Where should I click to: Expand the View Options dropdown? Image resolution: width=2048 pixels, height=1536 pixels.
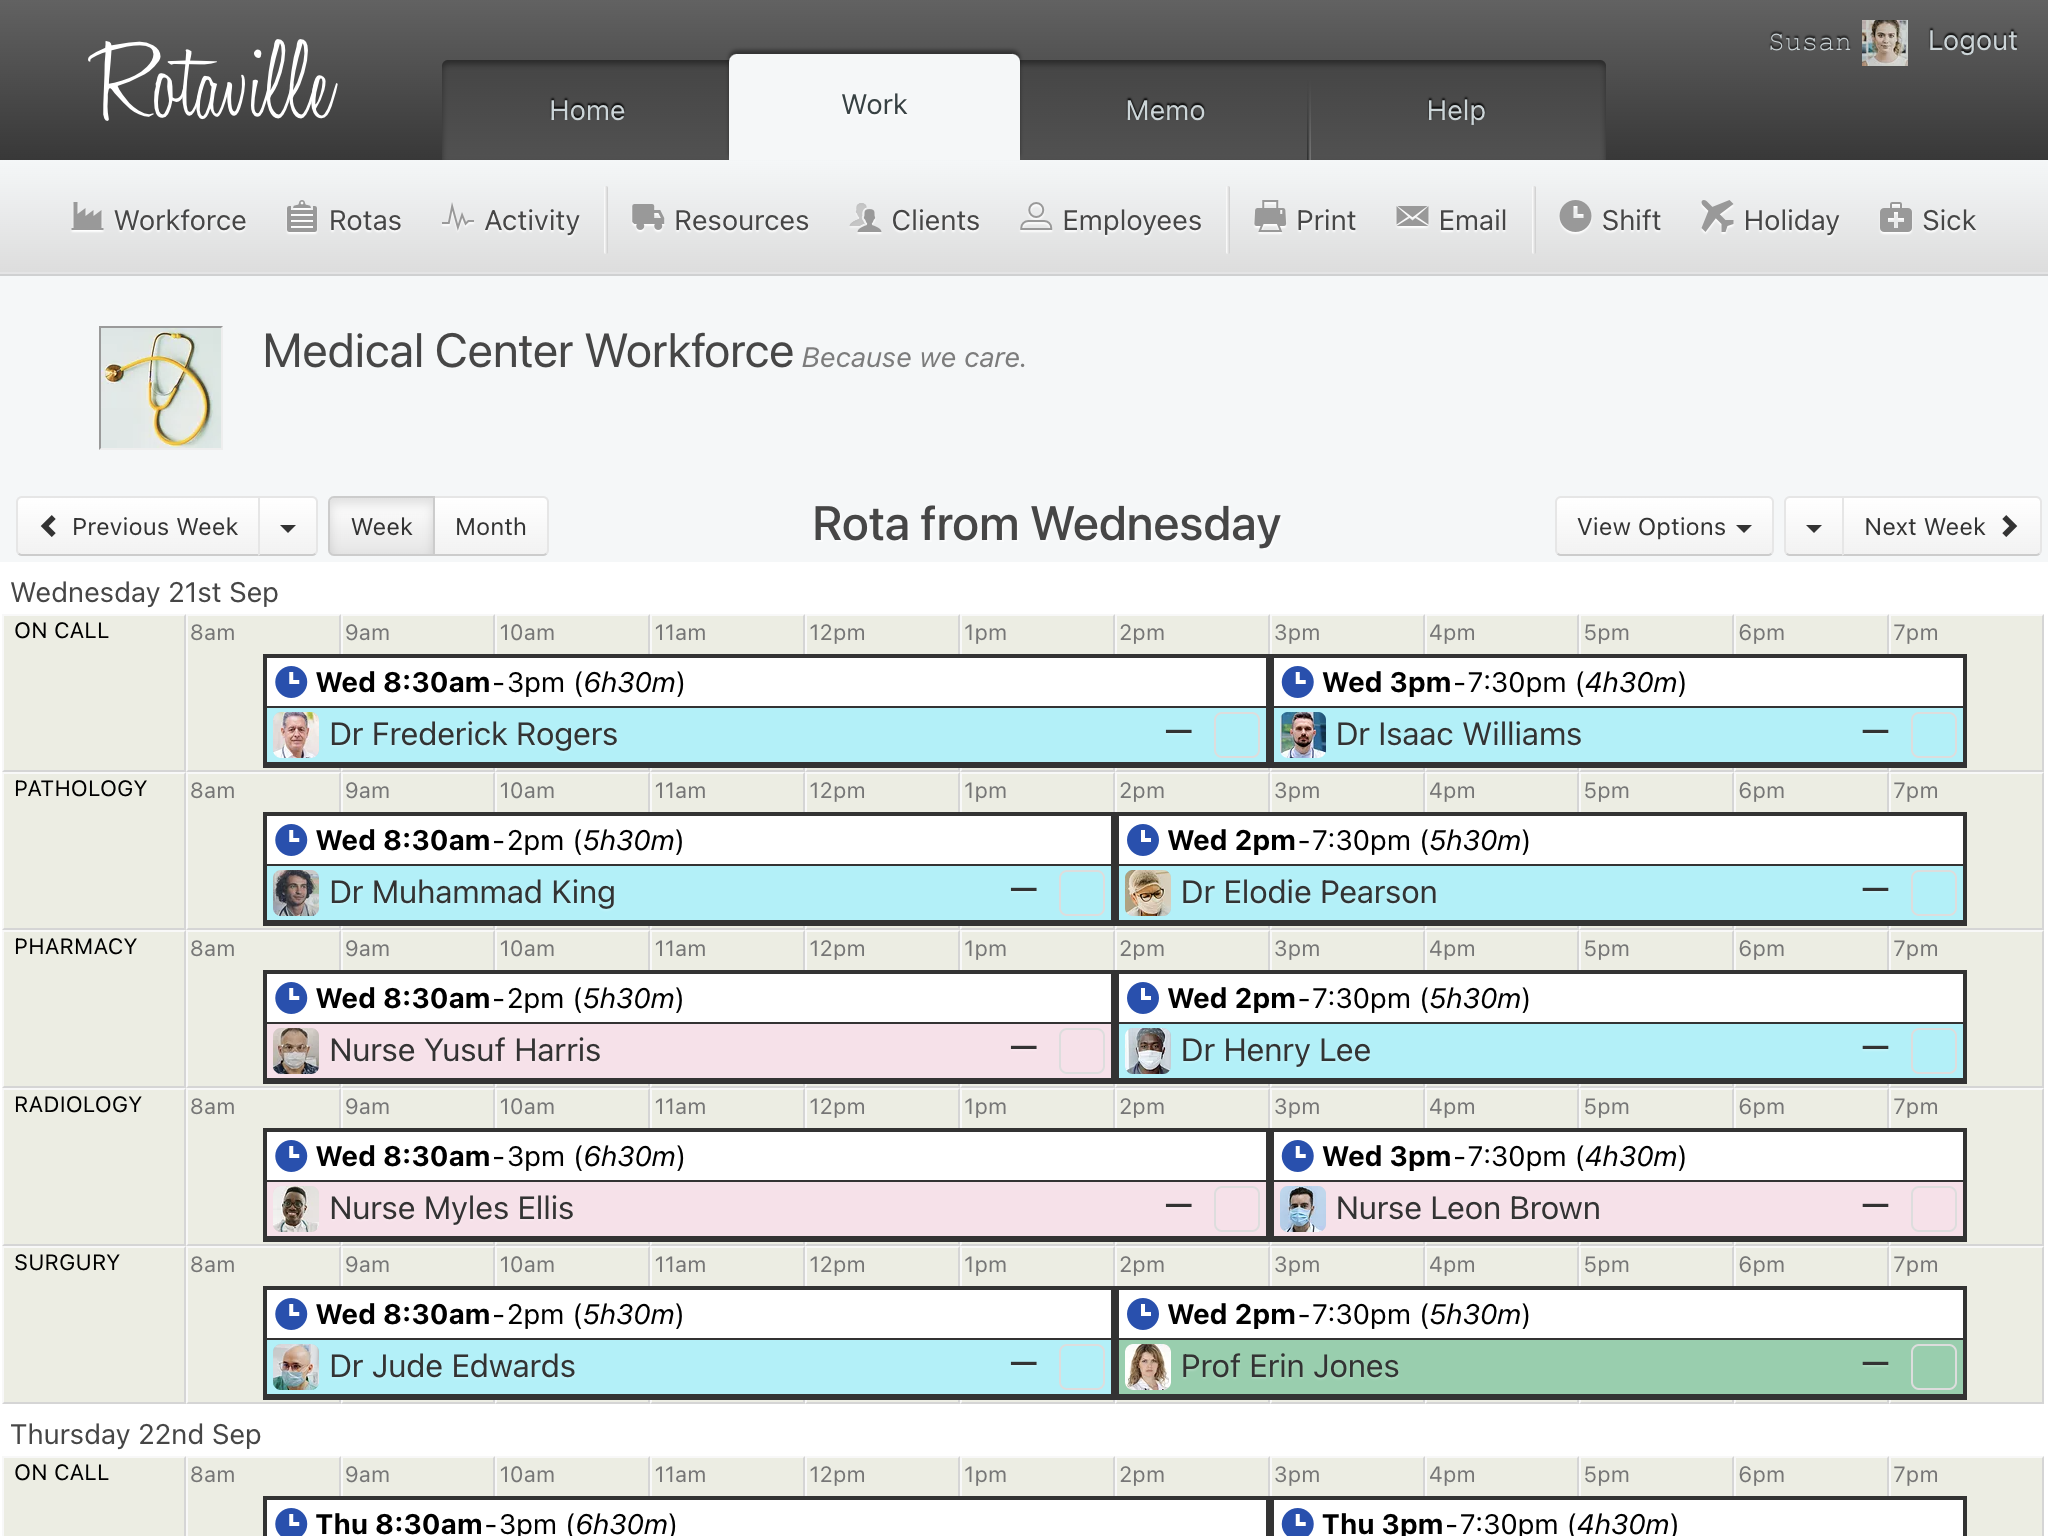1663,527
